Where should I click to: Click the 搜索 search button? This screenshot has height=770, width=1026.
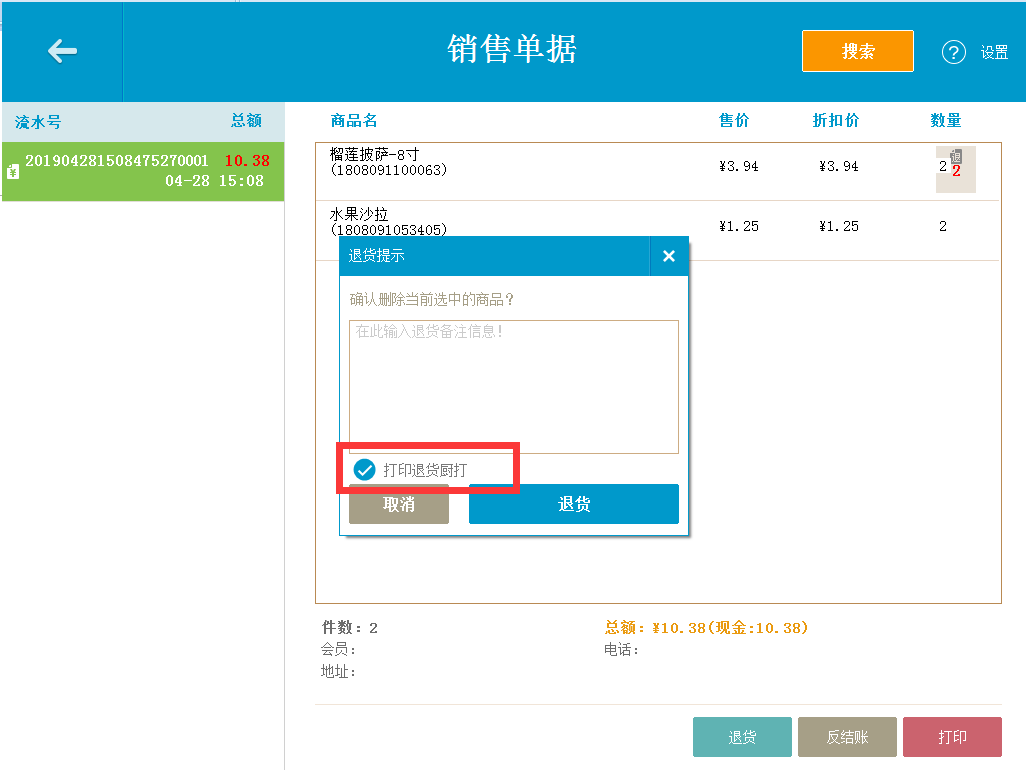point(857,51)
